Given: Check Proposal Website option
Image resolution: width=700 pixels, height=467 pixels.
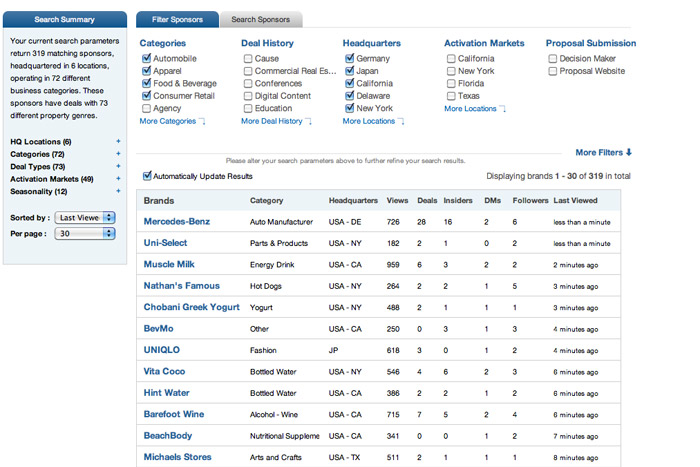Looking at the screenshot, I should click(553, 71).
